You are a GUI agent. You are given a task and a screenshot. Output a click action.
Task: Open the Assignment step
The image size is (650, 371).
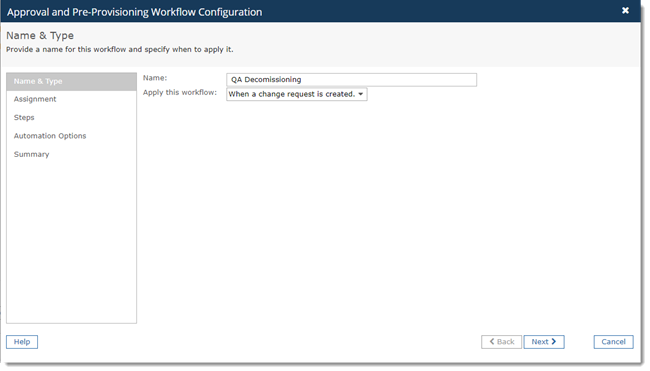click(x=35, y=99)
